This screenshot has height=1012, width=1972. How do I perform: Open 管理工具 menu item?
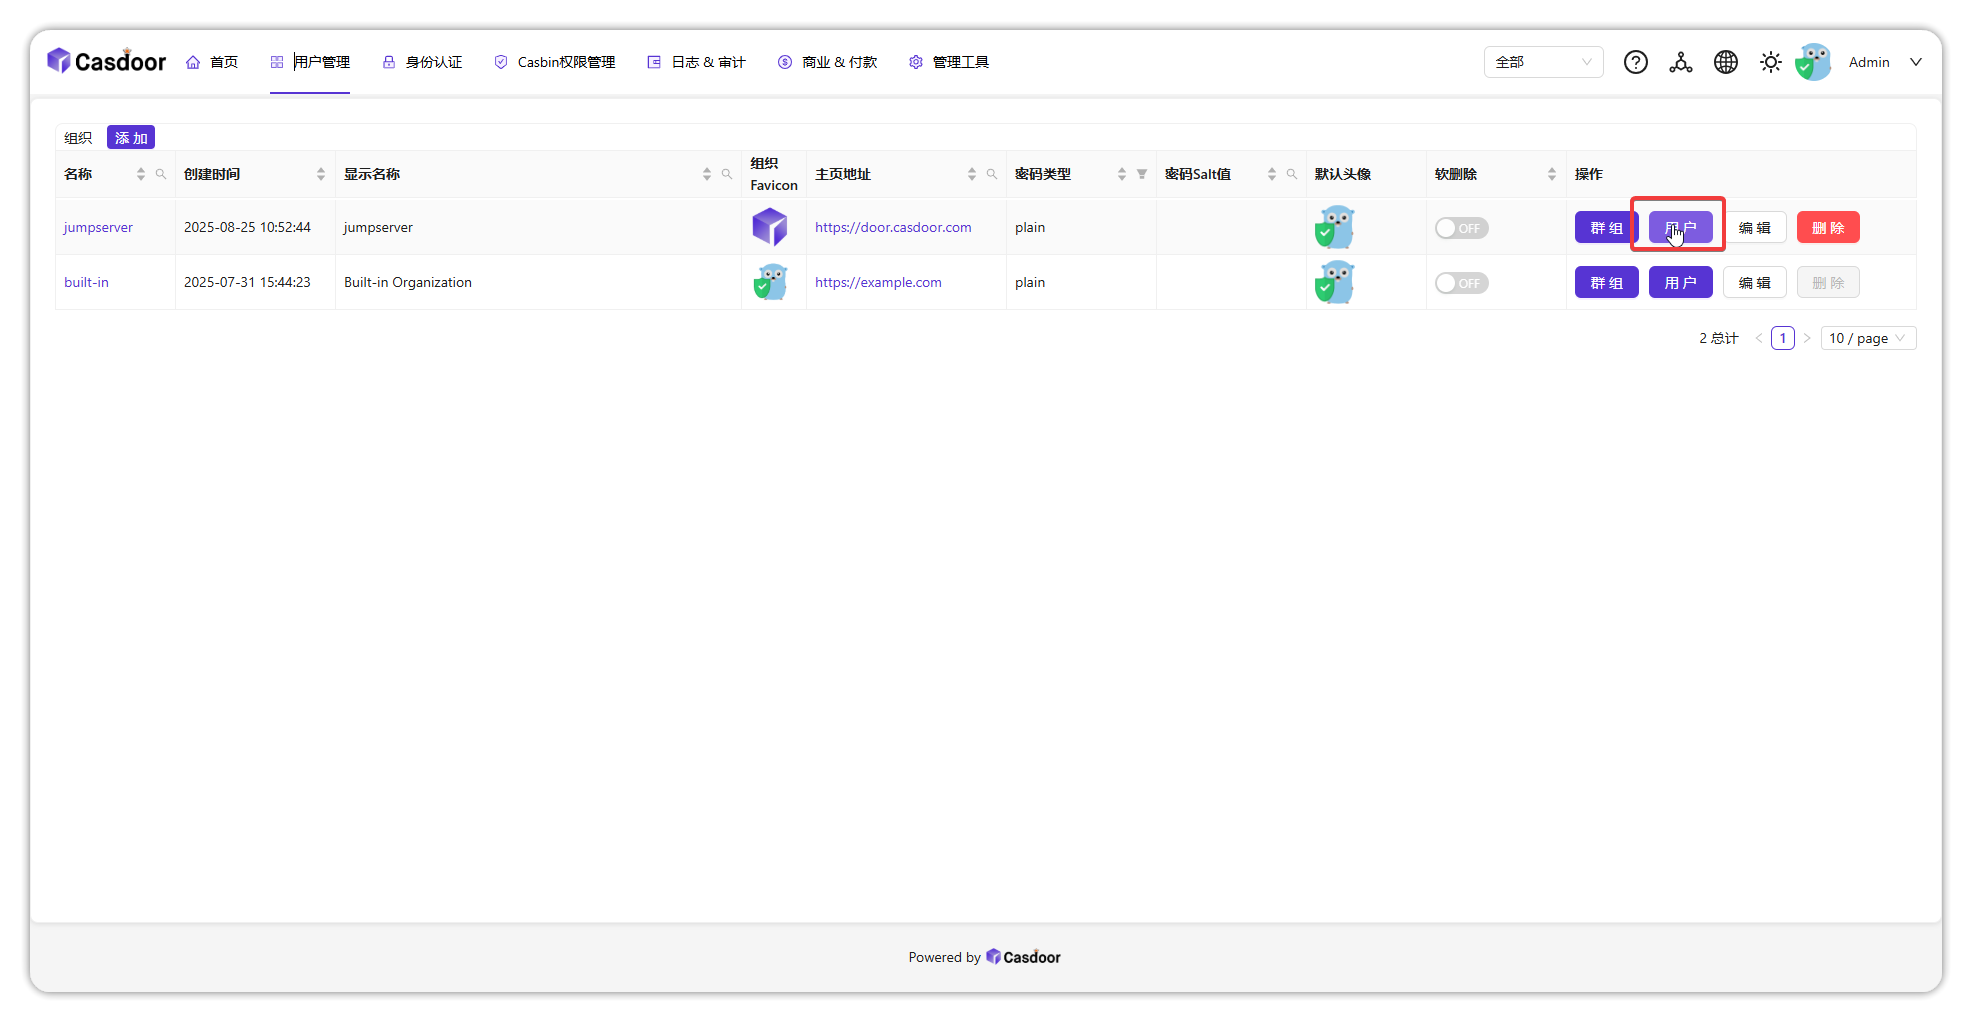949,62
